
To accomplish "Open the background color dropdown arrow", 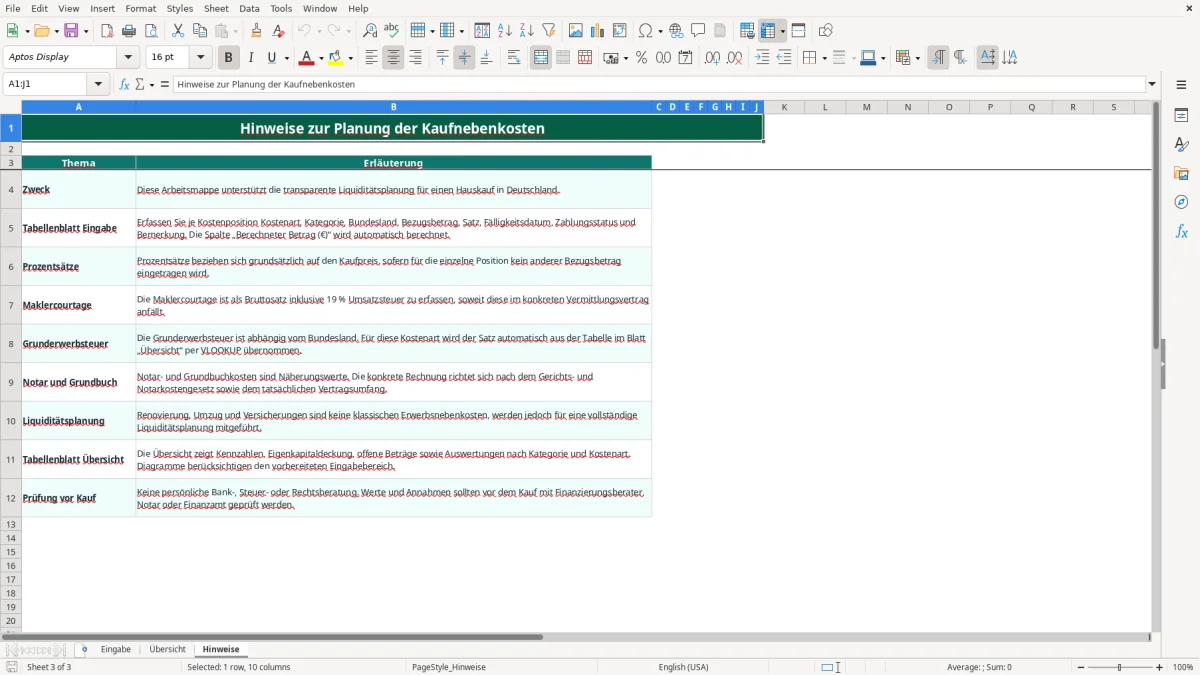I will coord(350,58).
